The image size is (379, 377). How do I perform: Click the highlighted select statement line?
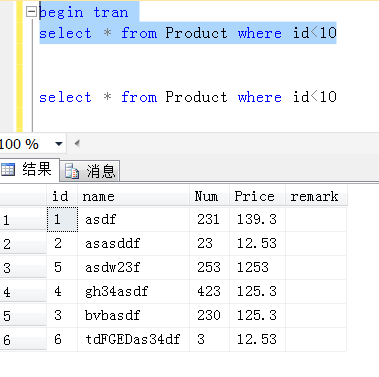pos(188,33)
